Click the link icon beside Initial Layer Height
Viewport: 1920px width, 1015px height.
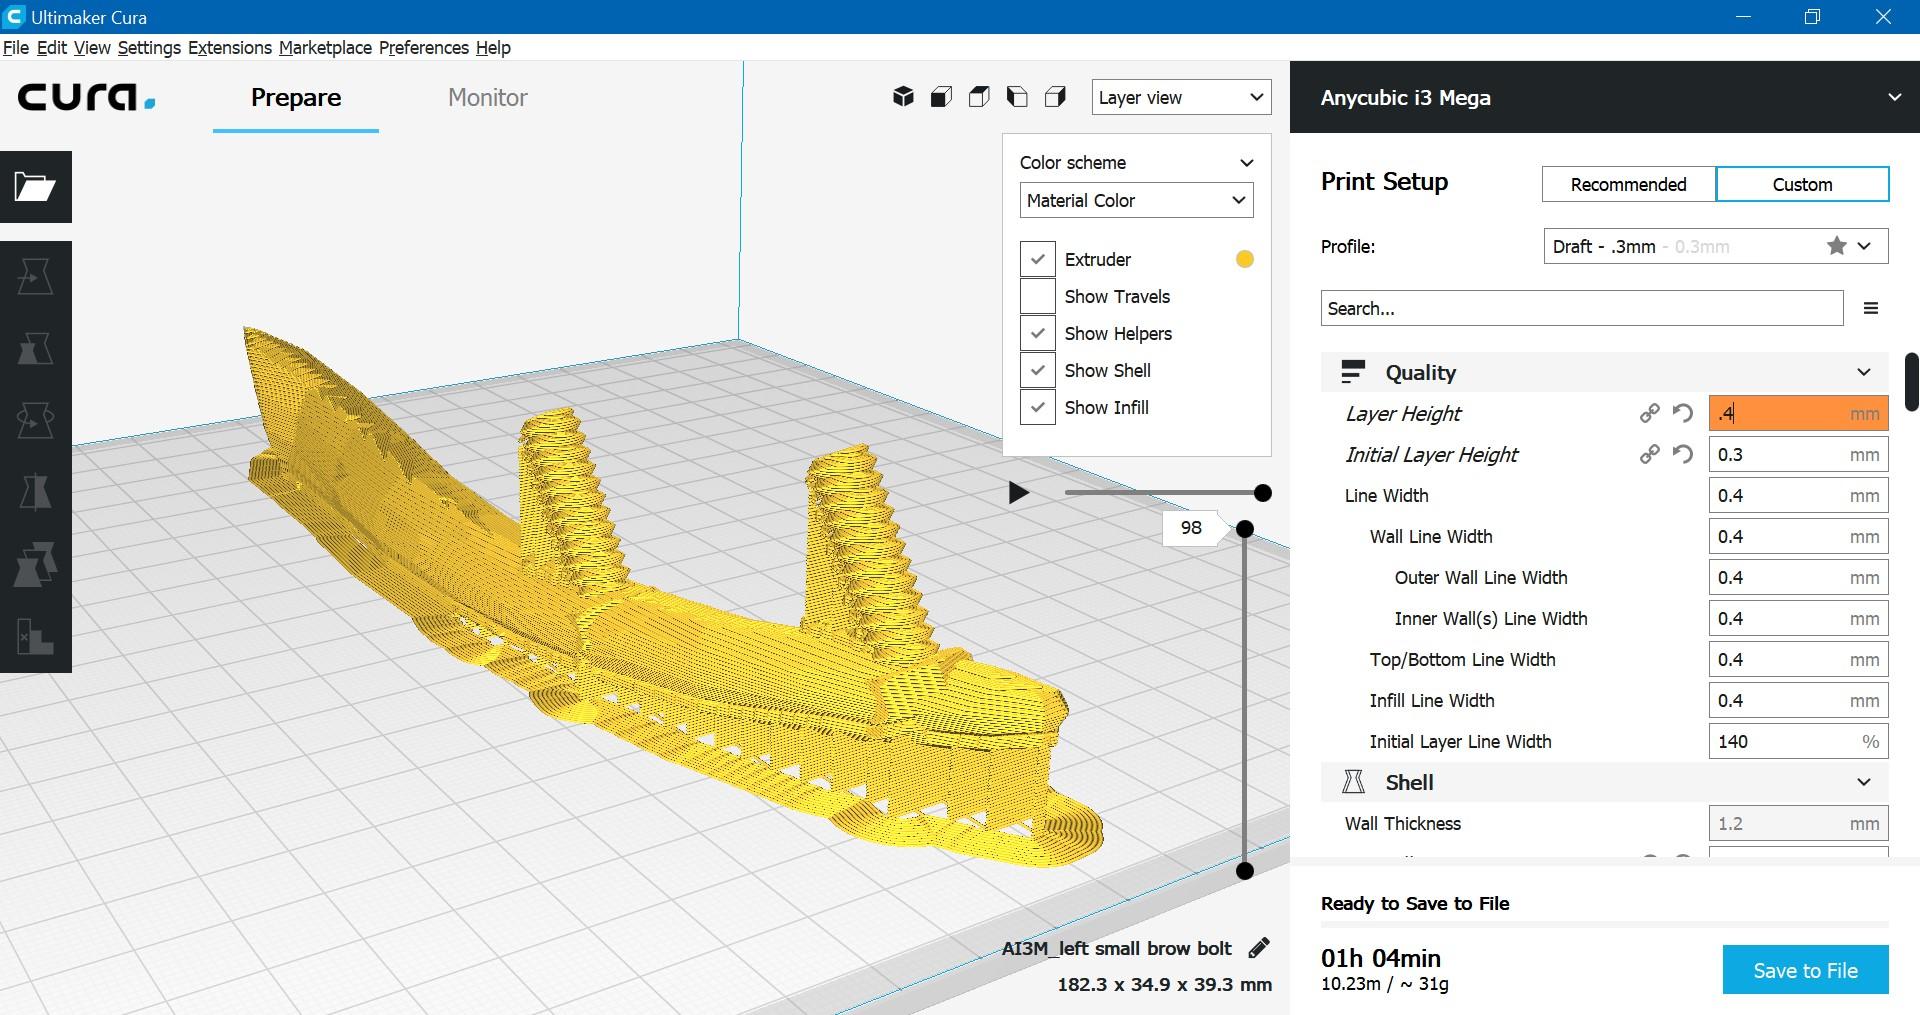coord(1649,454)
